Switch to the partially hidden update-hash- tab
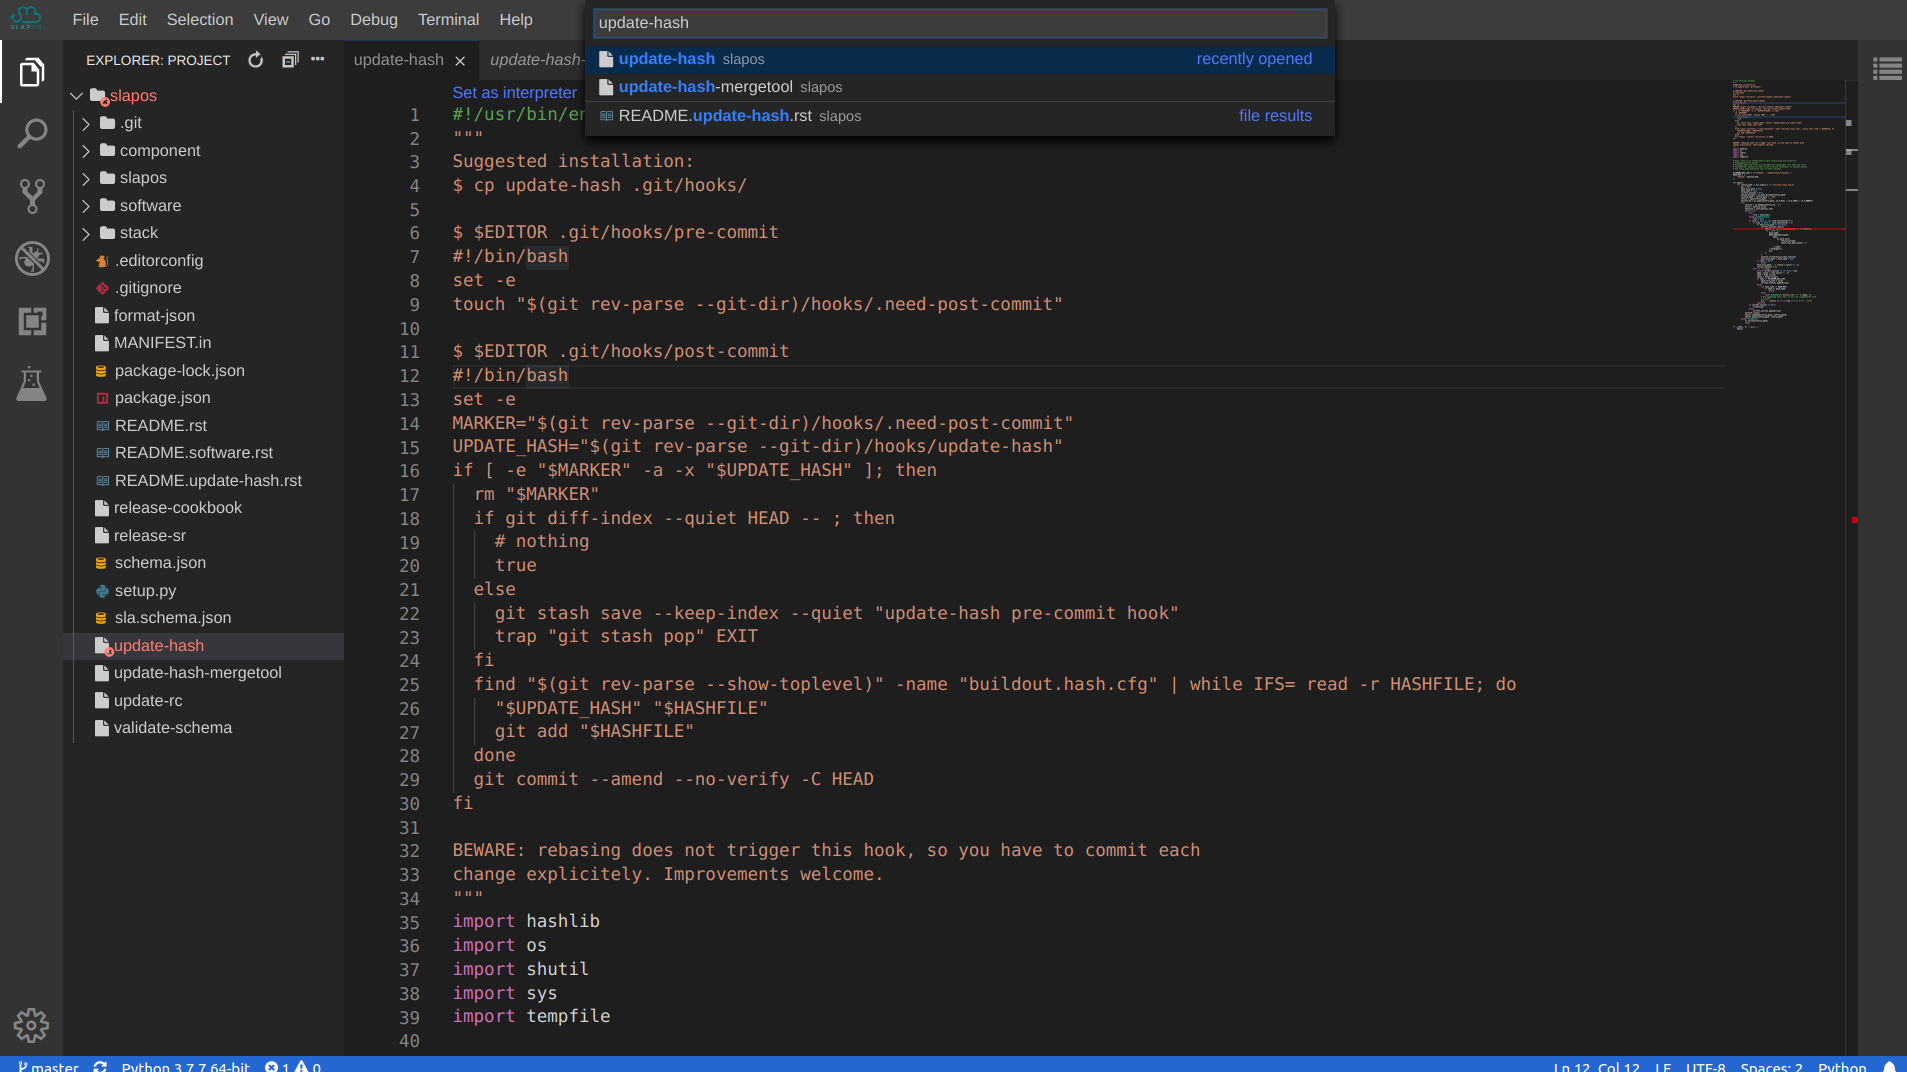 [534, 60]
